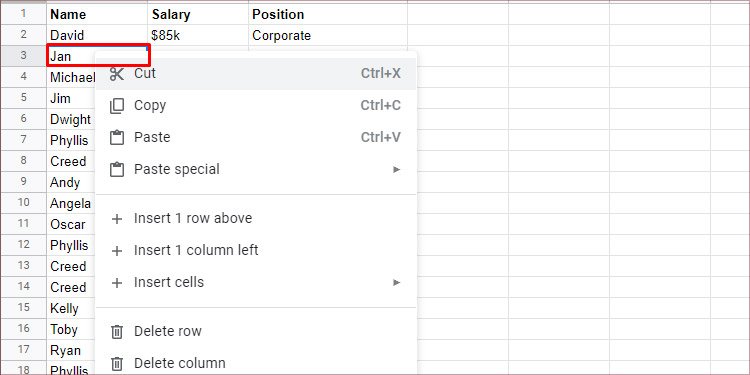Click the Paste special clipboard icon
This screenshot has height=375, width=750.
coord(117,169)
